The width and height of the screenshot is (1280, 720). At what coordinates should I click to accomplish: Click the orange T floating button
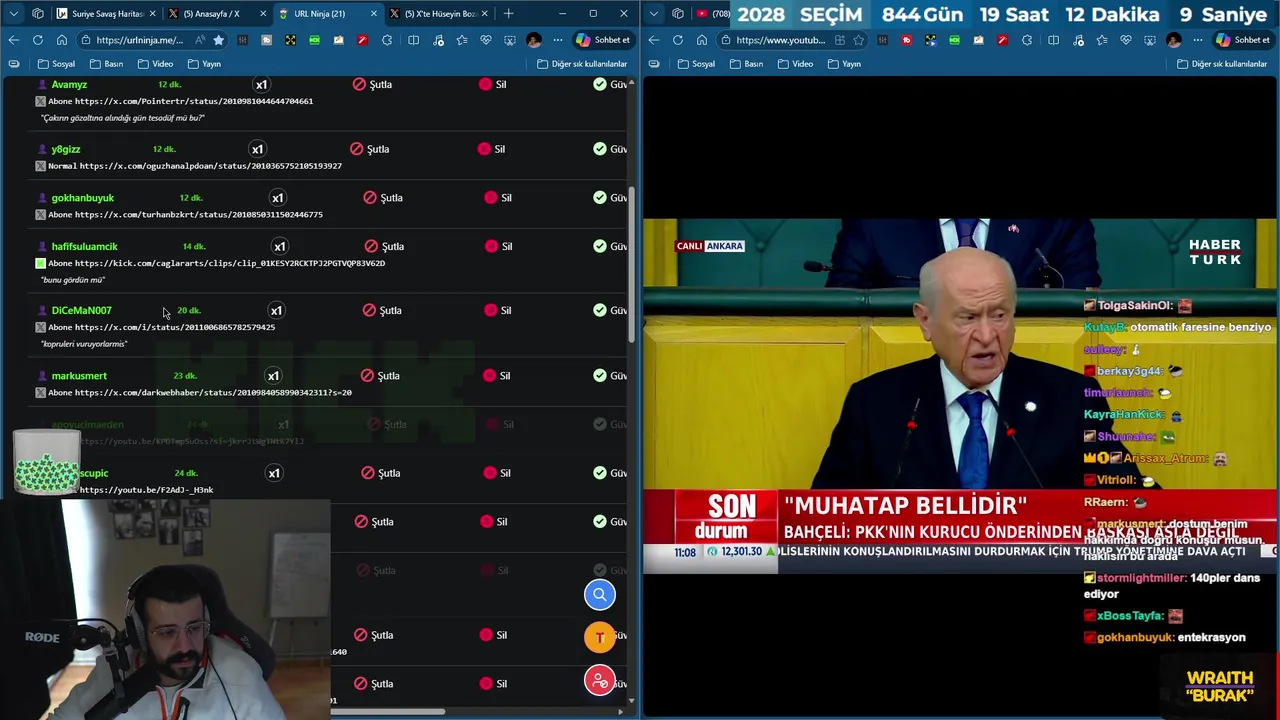[599, 638]
